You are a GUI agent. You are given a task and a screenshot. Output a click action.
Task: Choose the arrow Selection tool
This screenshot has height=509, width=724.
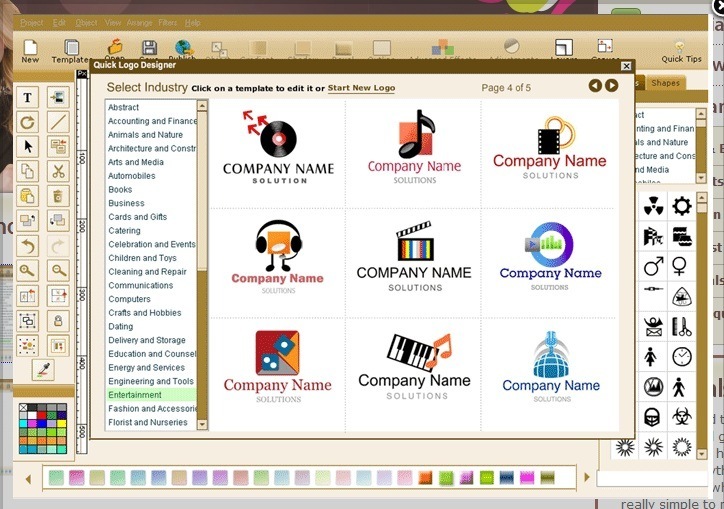(27, 147)
